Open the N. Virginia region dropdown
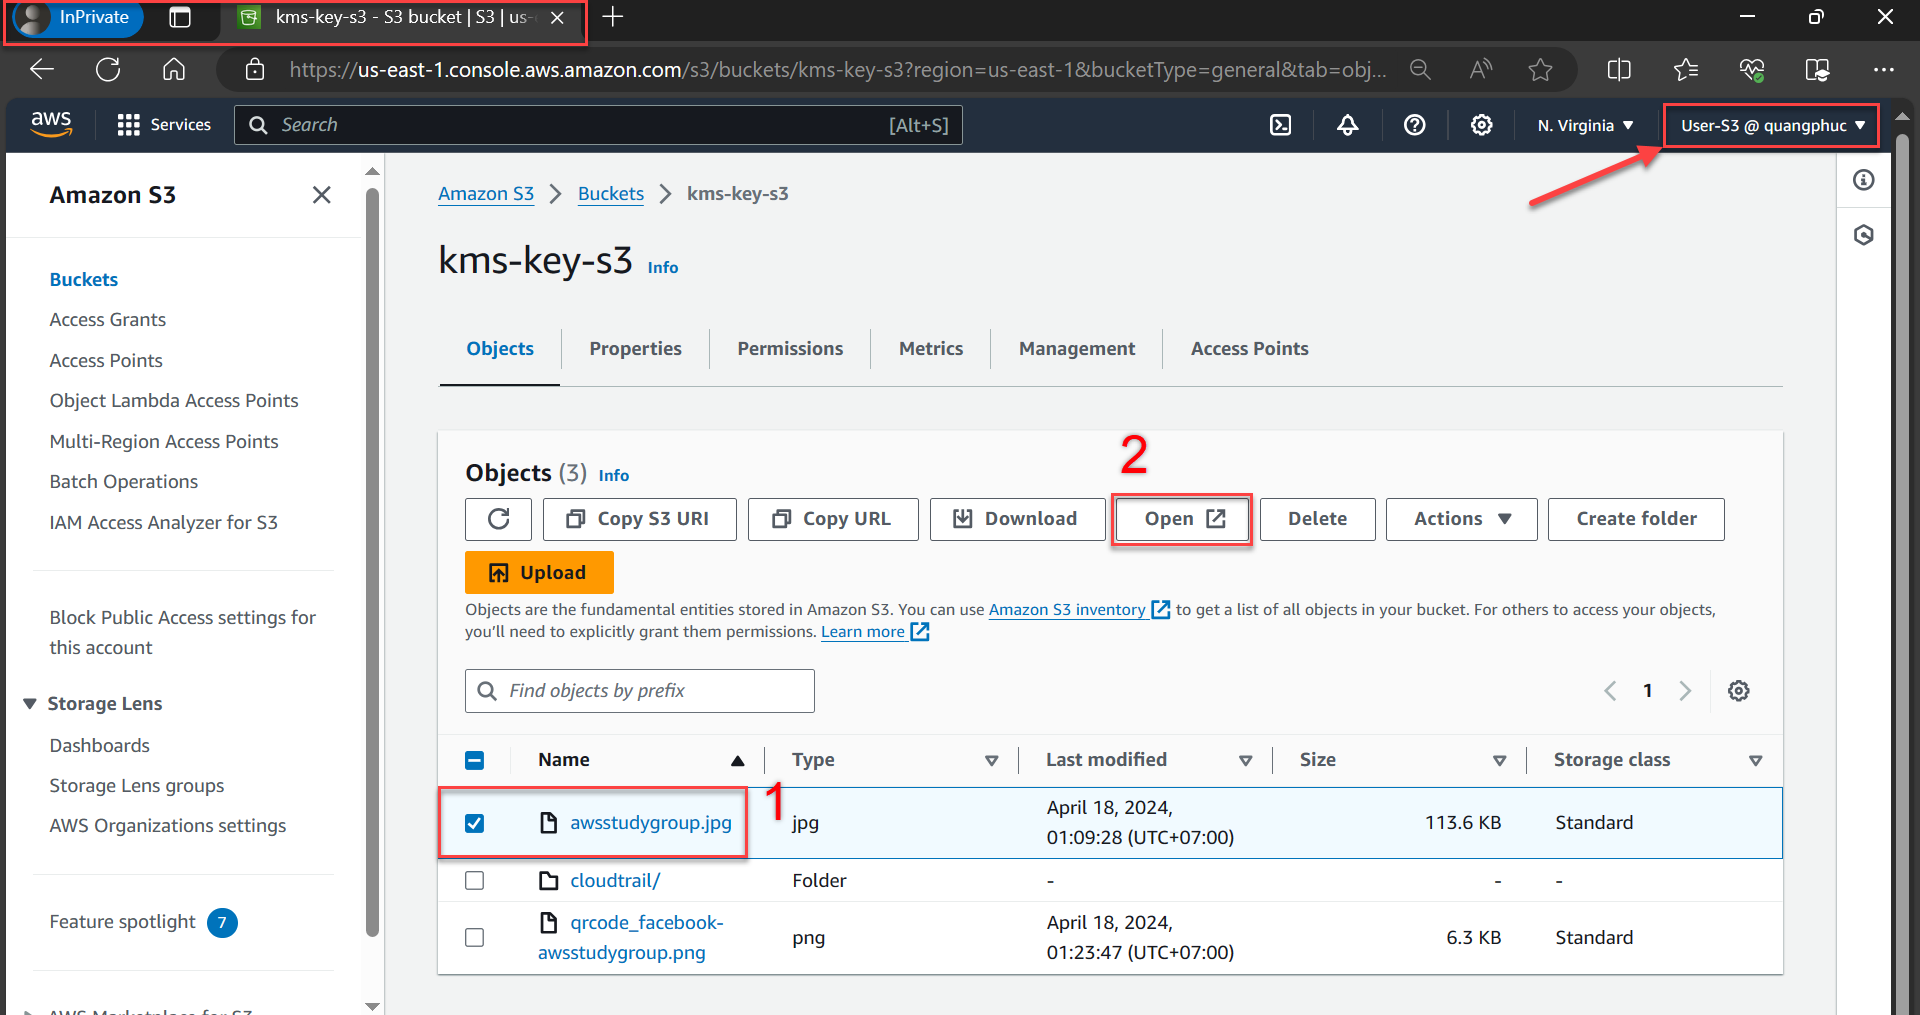Screen dimensions: 1920x1015 tap(1585, 125)
